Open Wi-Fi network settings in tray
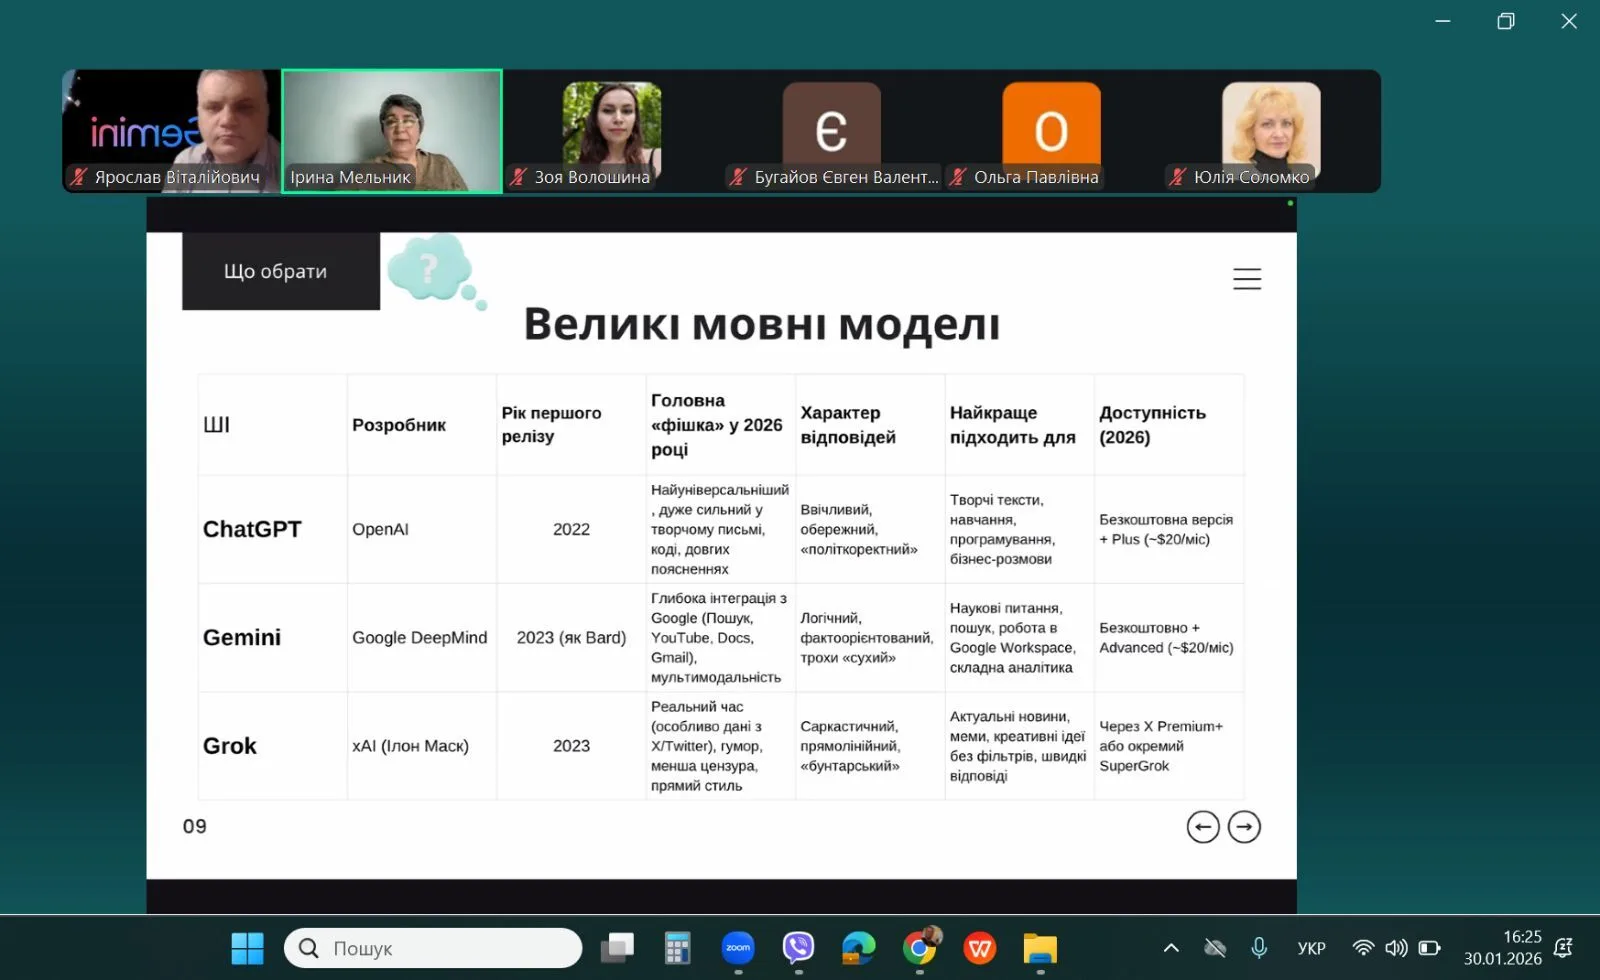This screenshot has width=1600, height=980. tap(1363, 948)
